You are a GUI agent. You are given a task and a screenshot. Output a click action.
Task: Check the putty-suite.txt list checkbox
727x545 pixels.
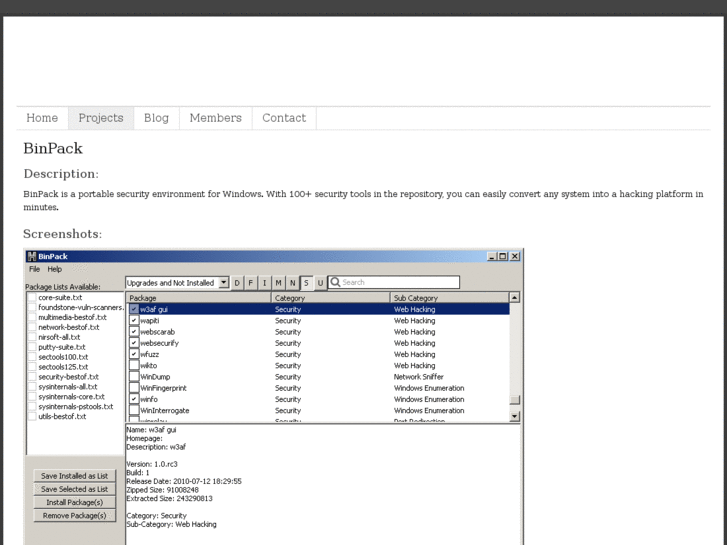click(x=32, y=347)
